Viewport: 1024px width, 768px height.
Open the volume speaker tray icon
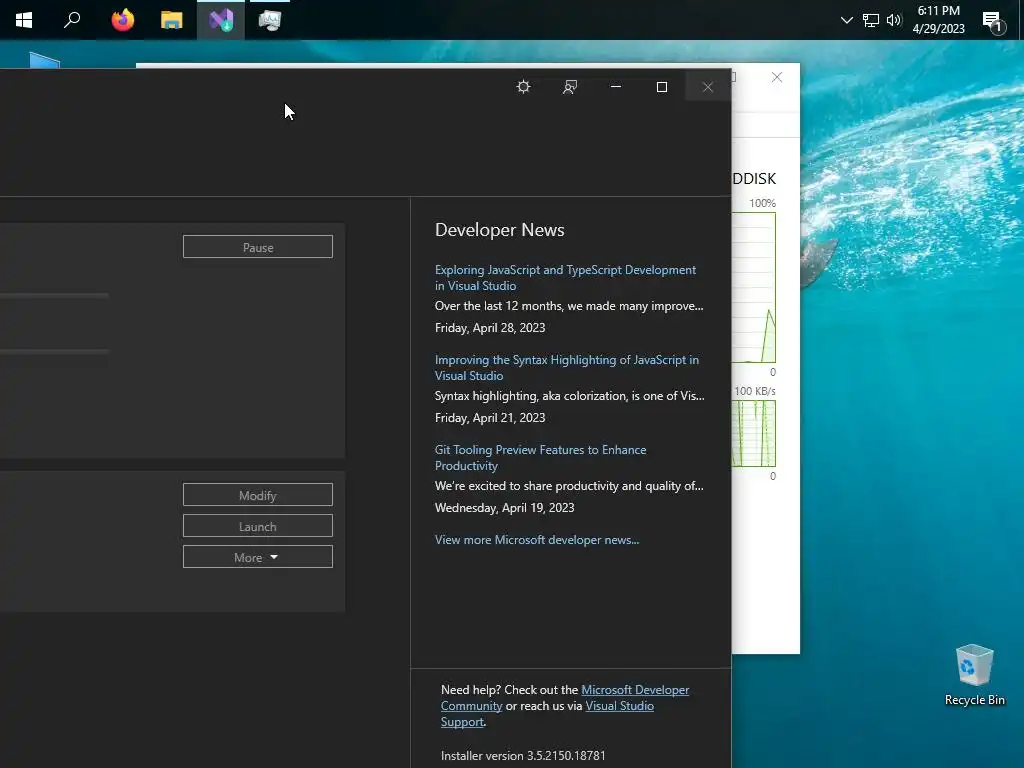(893, 20)
